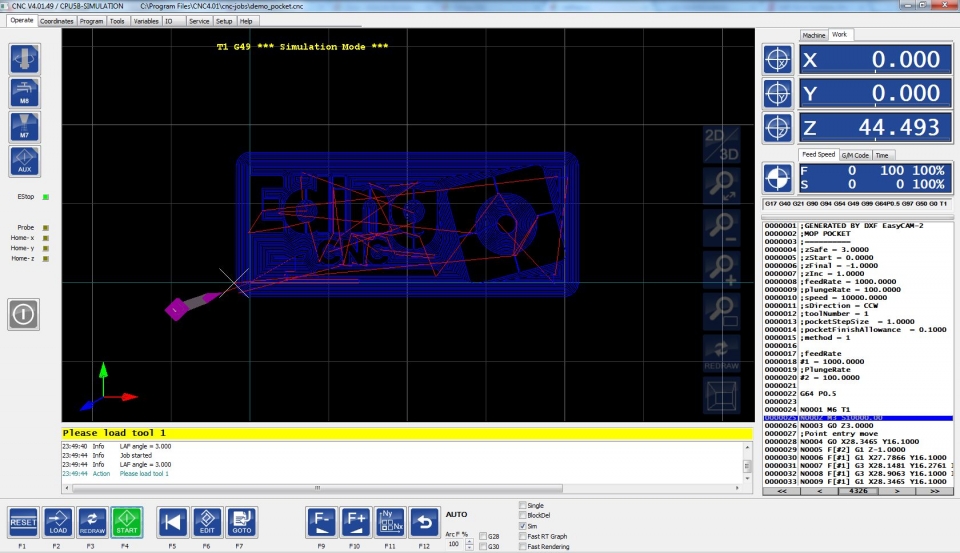
Task: Switch the view with 2D/3D button
Action: pyautogui.click(x=721, y=145)
